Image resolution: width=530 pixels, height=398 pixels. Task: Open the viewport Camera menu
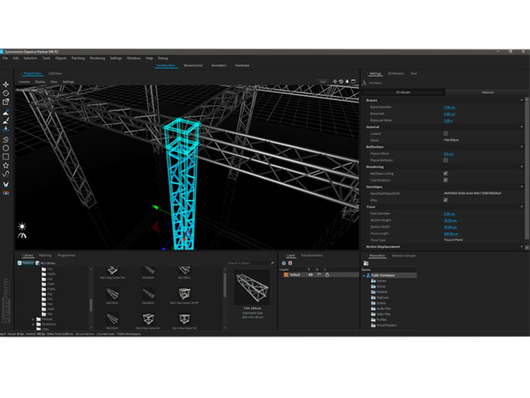[24, 82]
